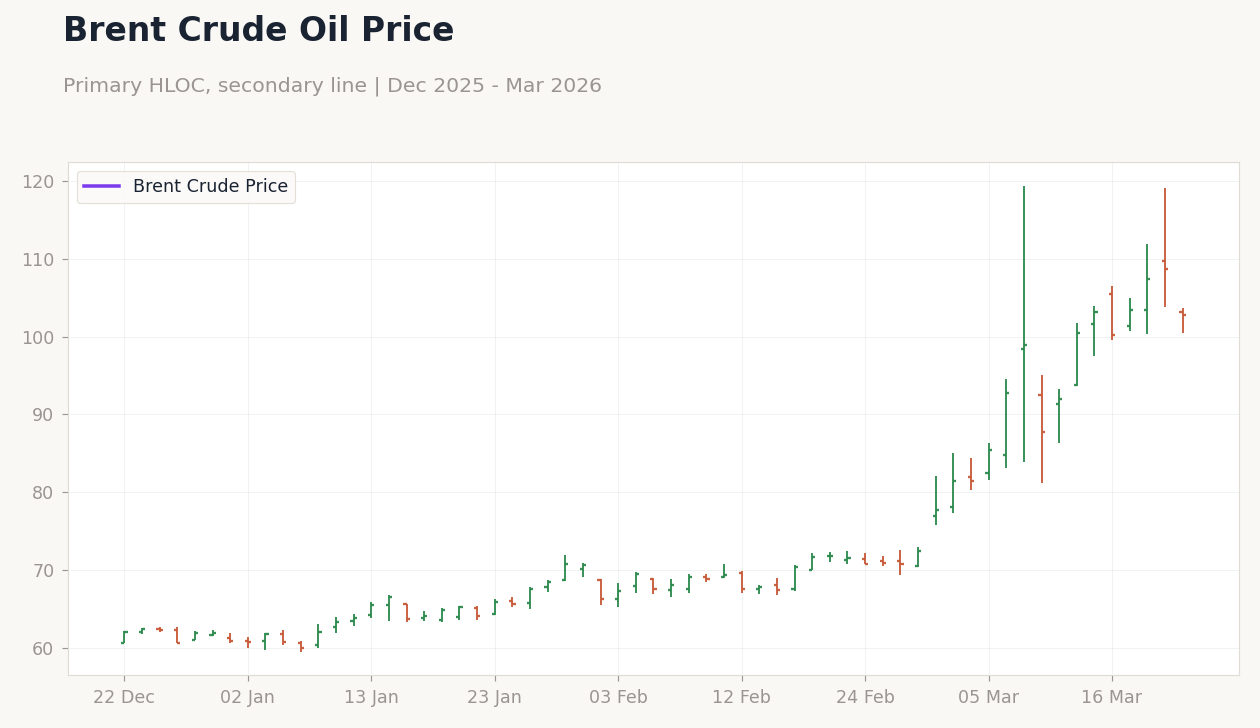Click the tall red bar peaking near 119
The image size is (1260, 728).
coord(1165,248)
